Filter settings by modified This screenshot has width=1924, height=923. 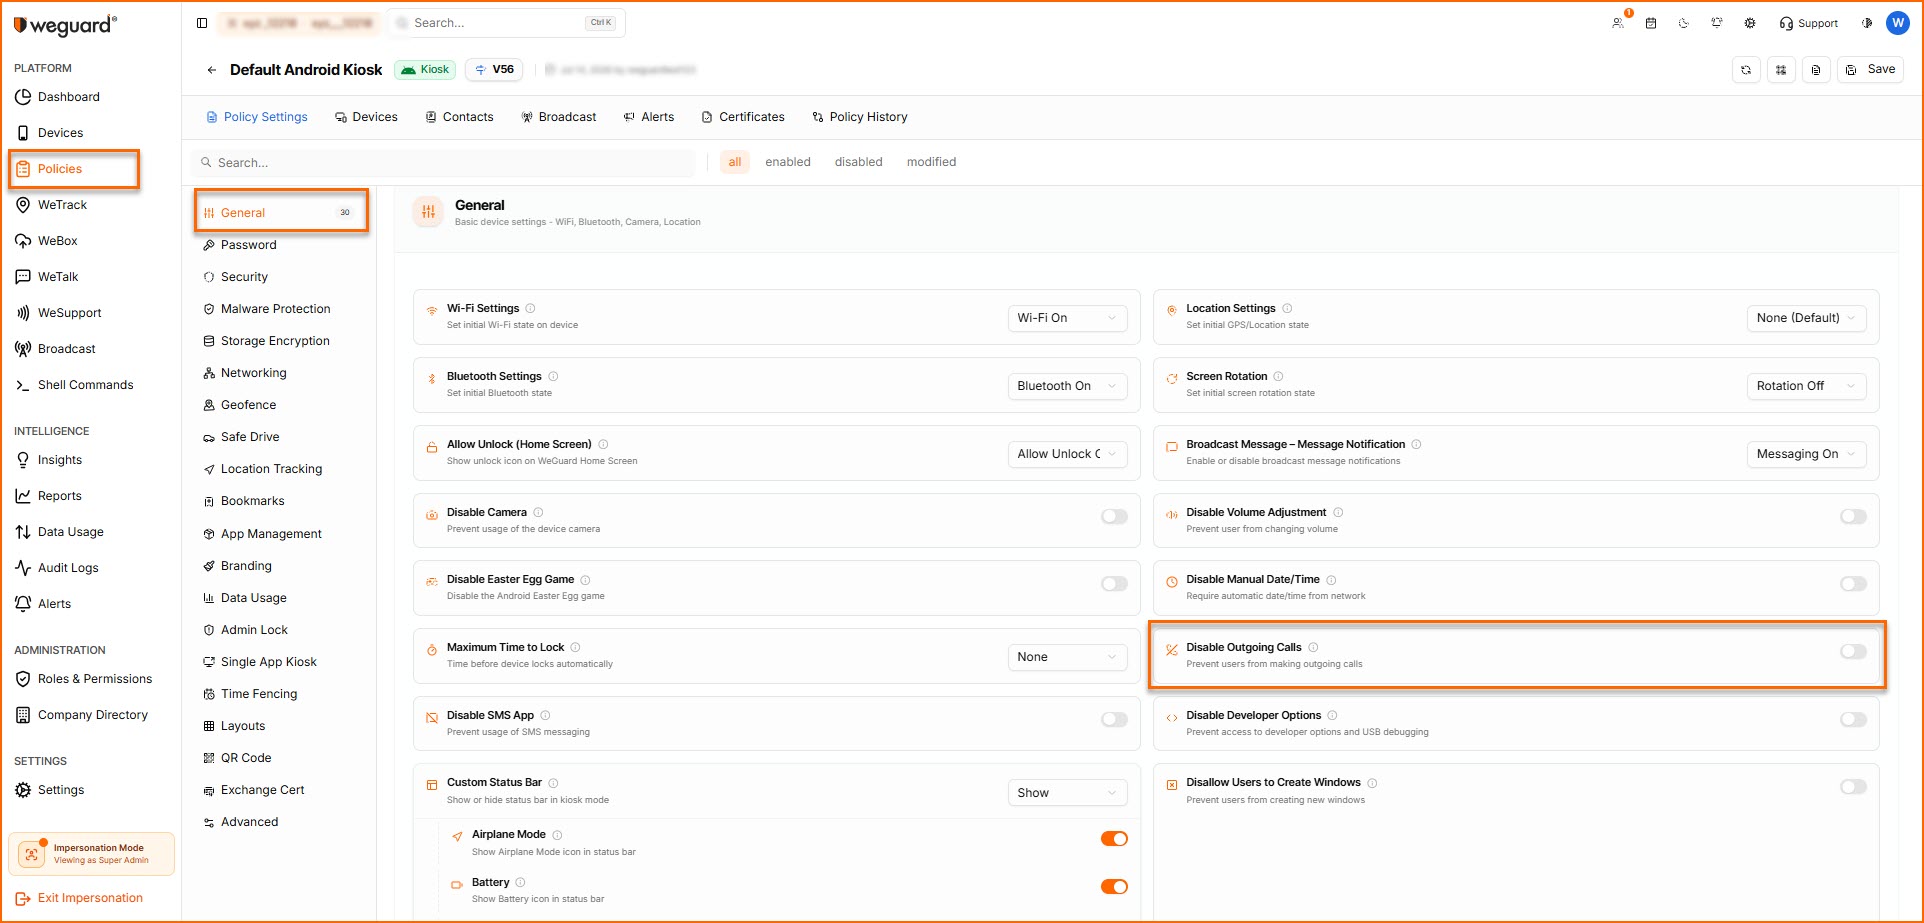931,162
